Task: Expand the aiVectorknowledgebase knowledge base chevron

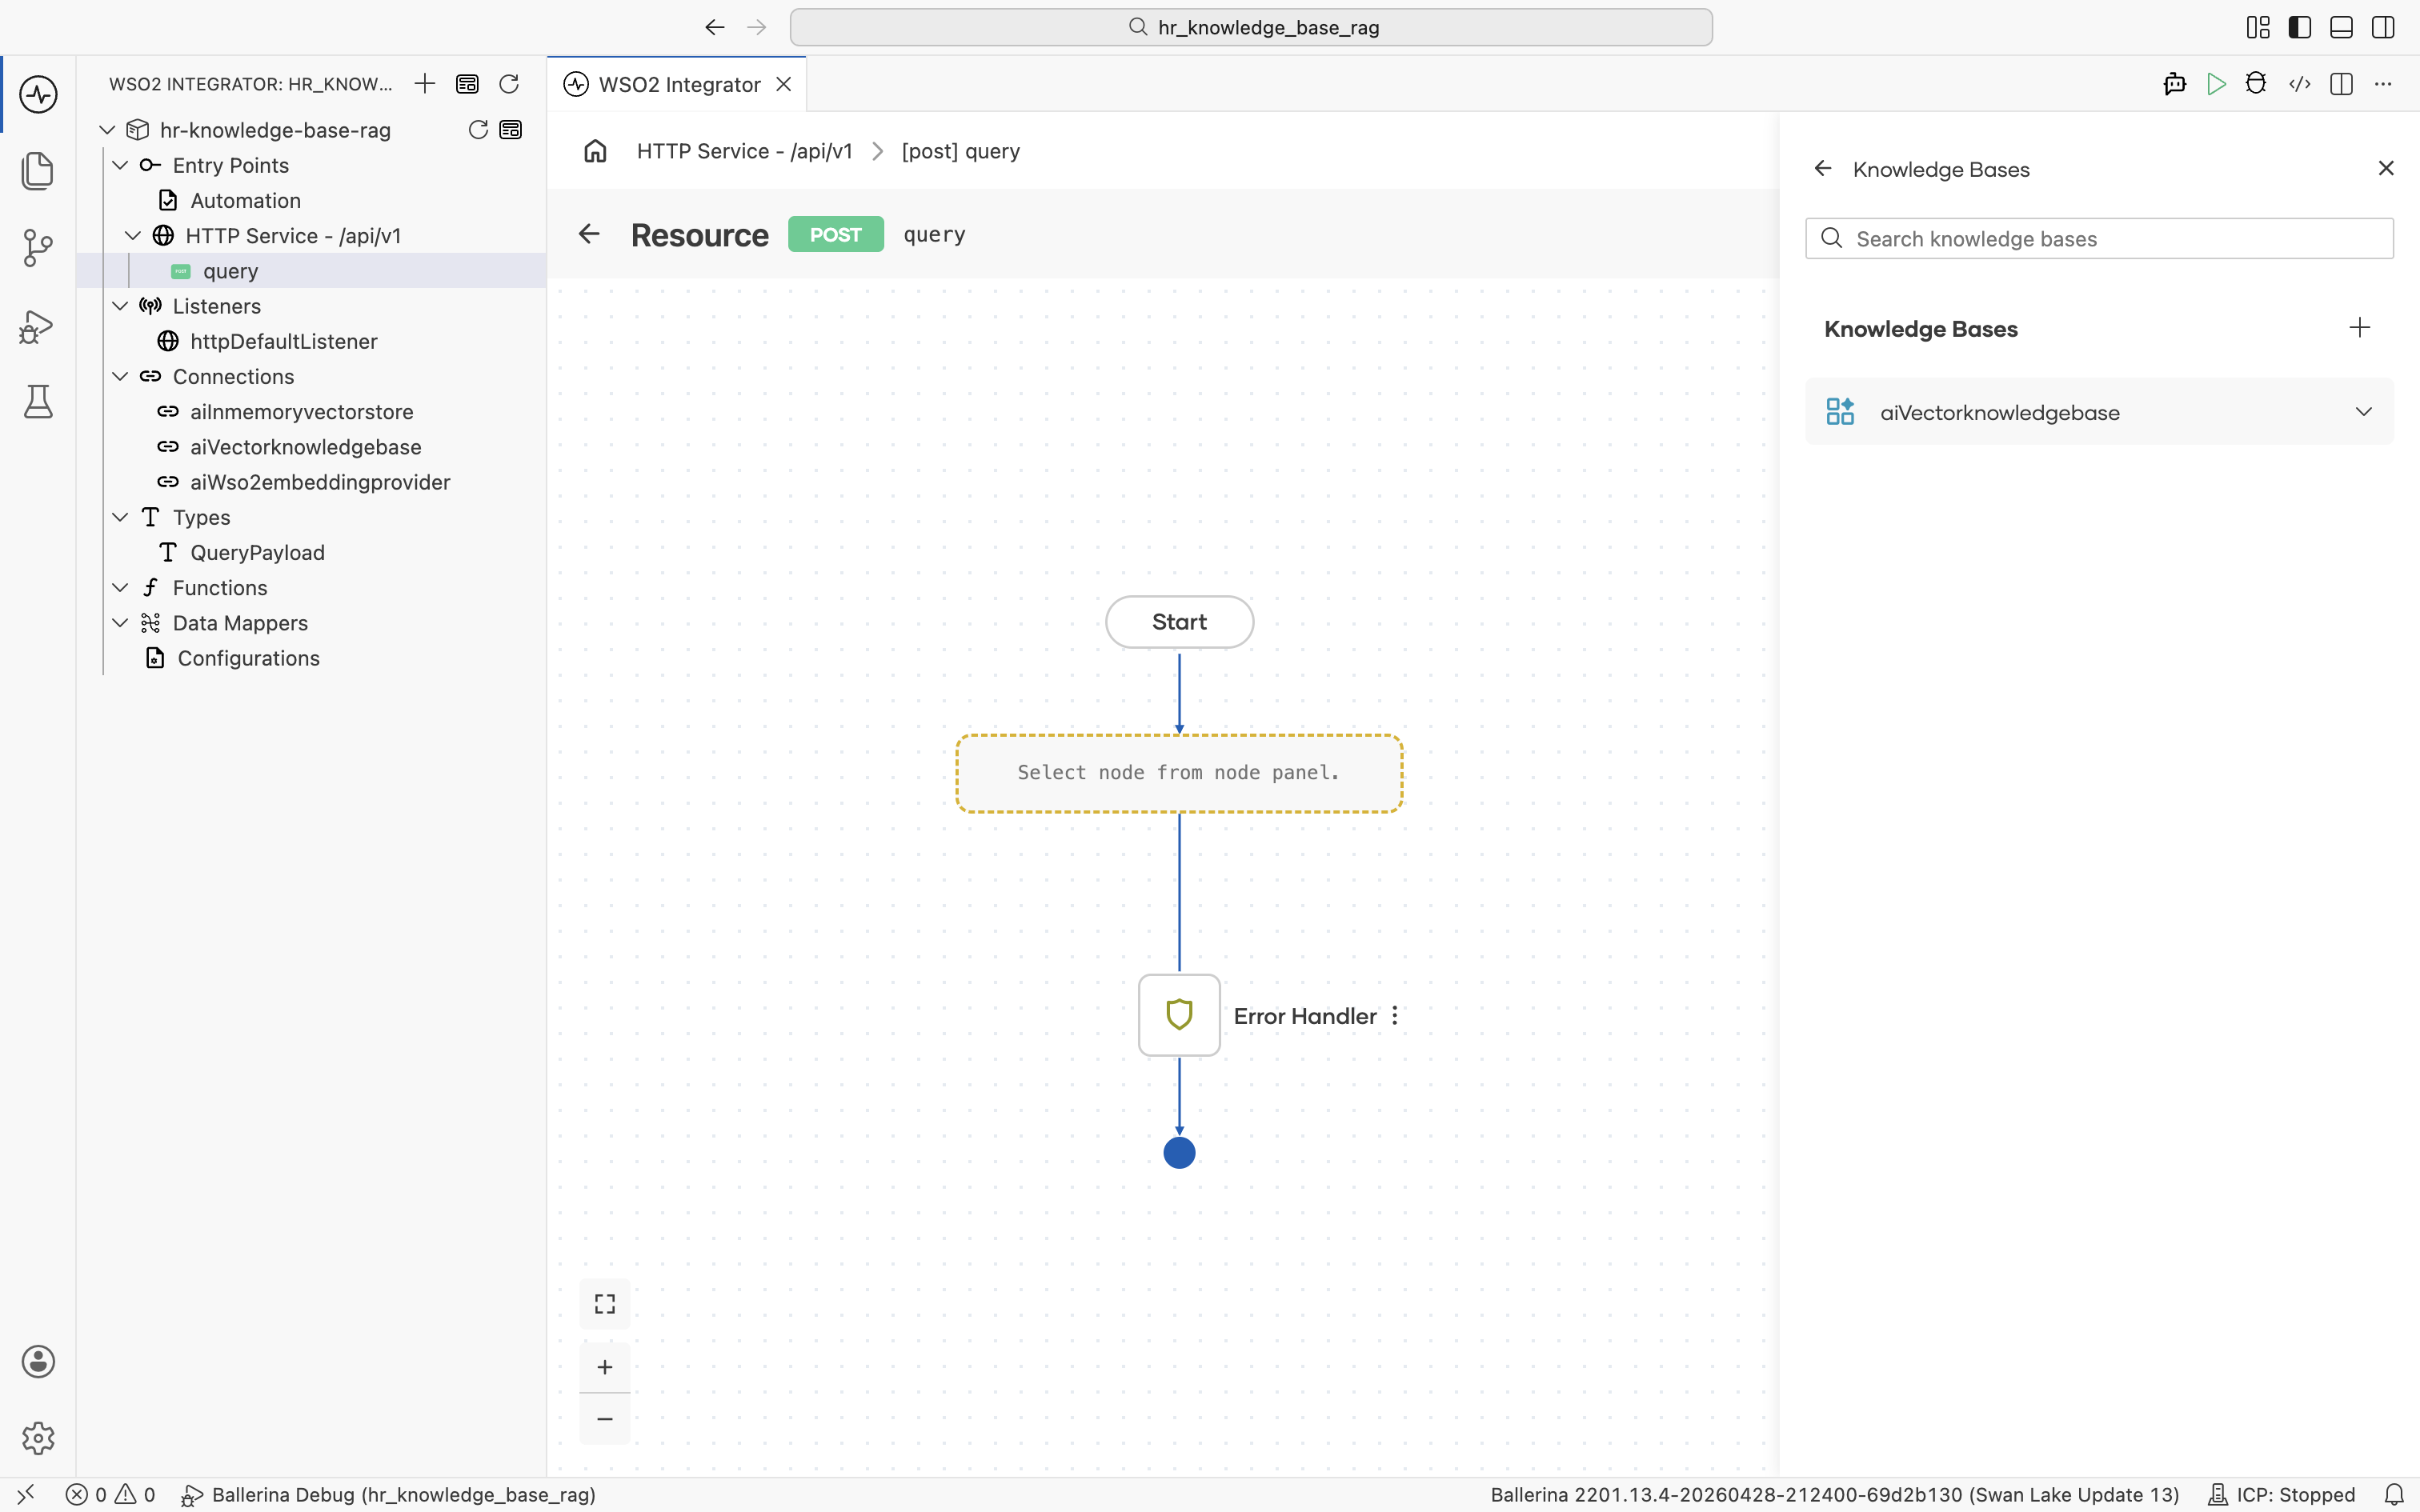Action: point(2364,412)
